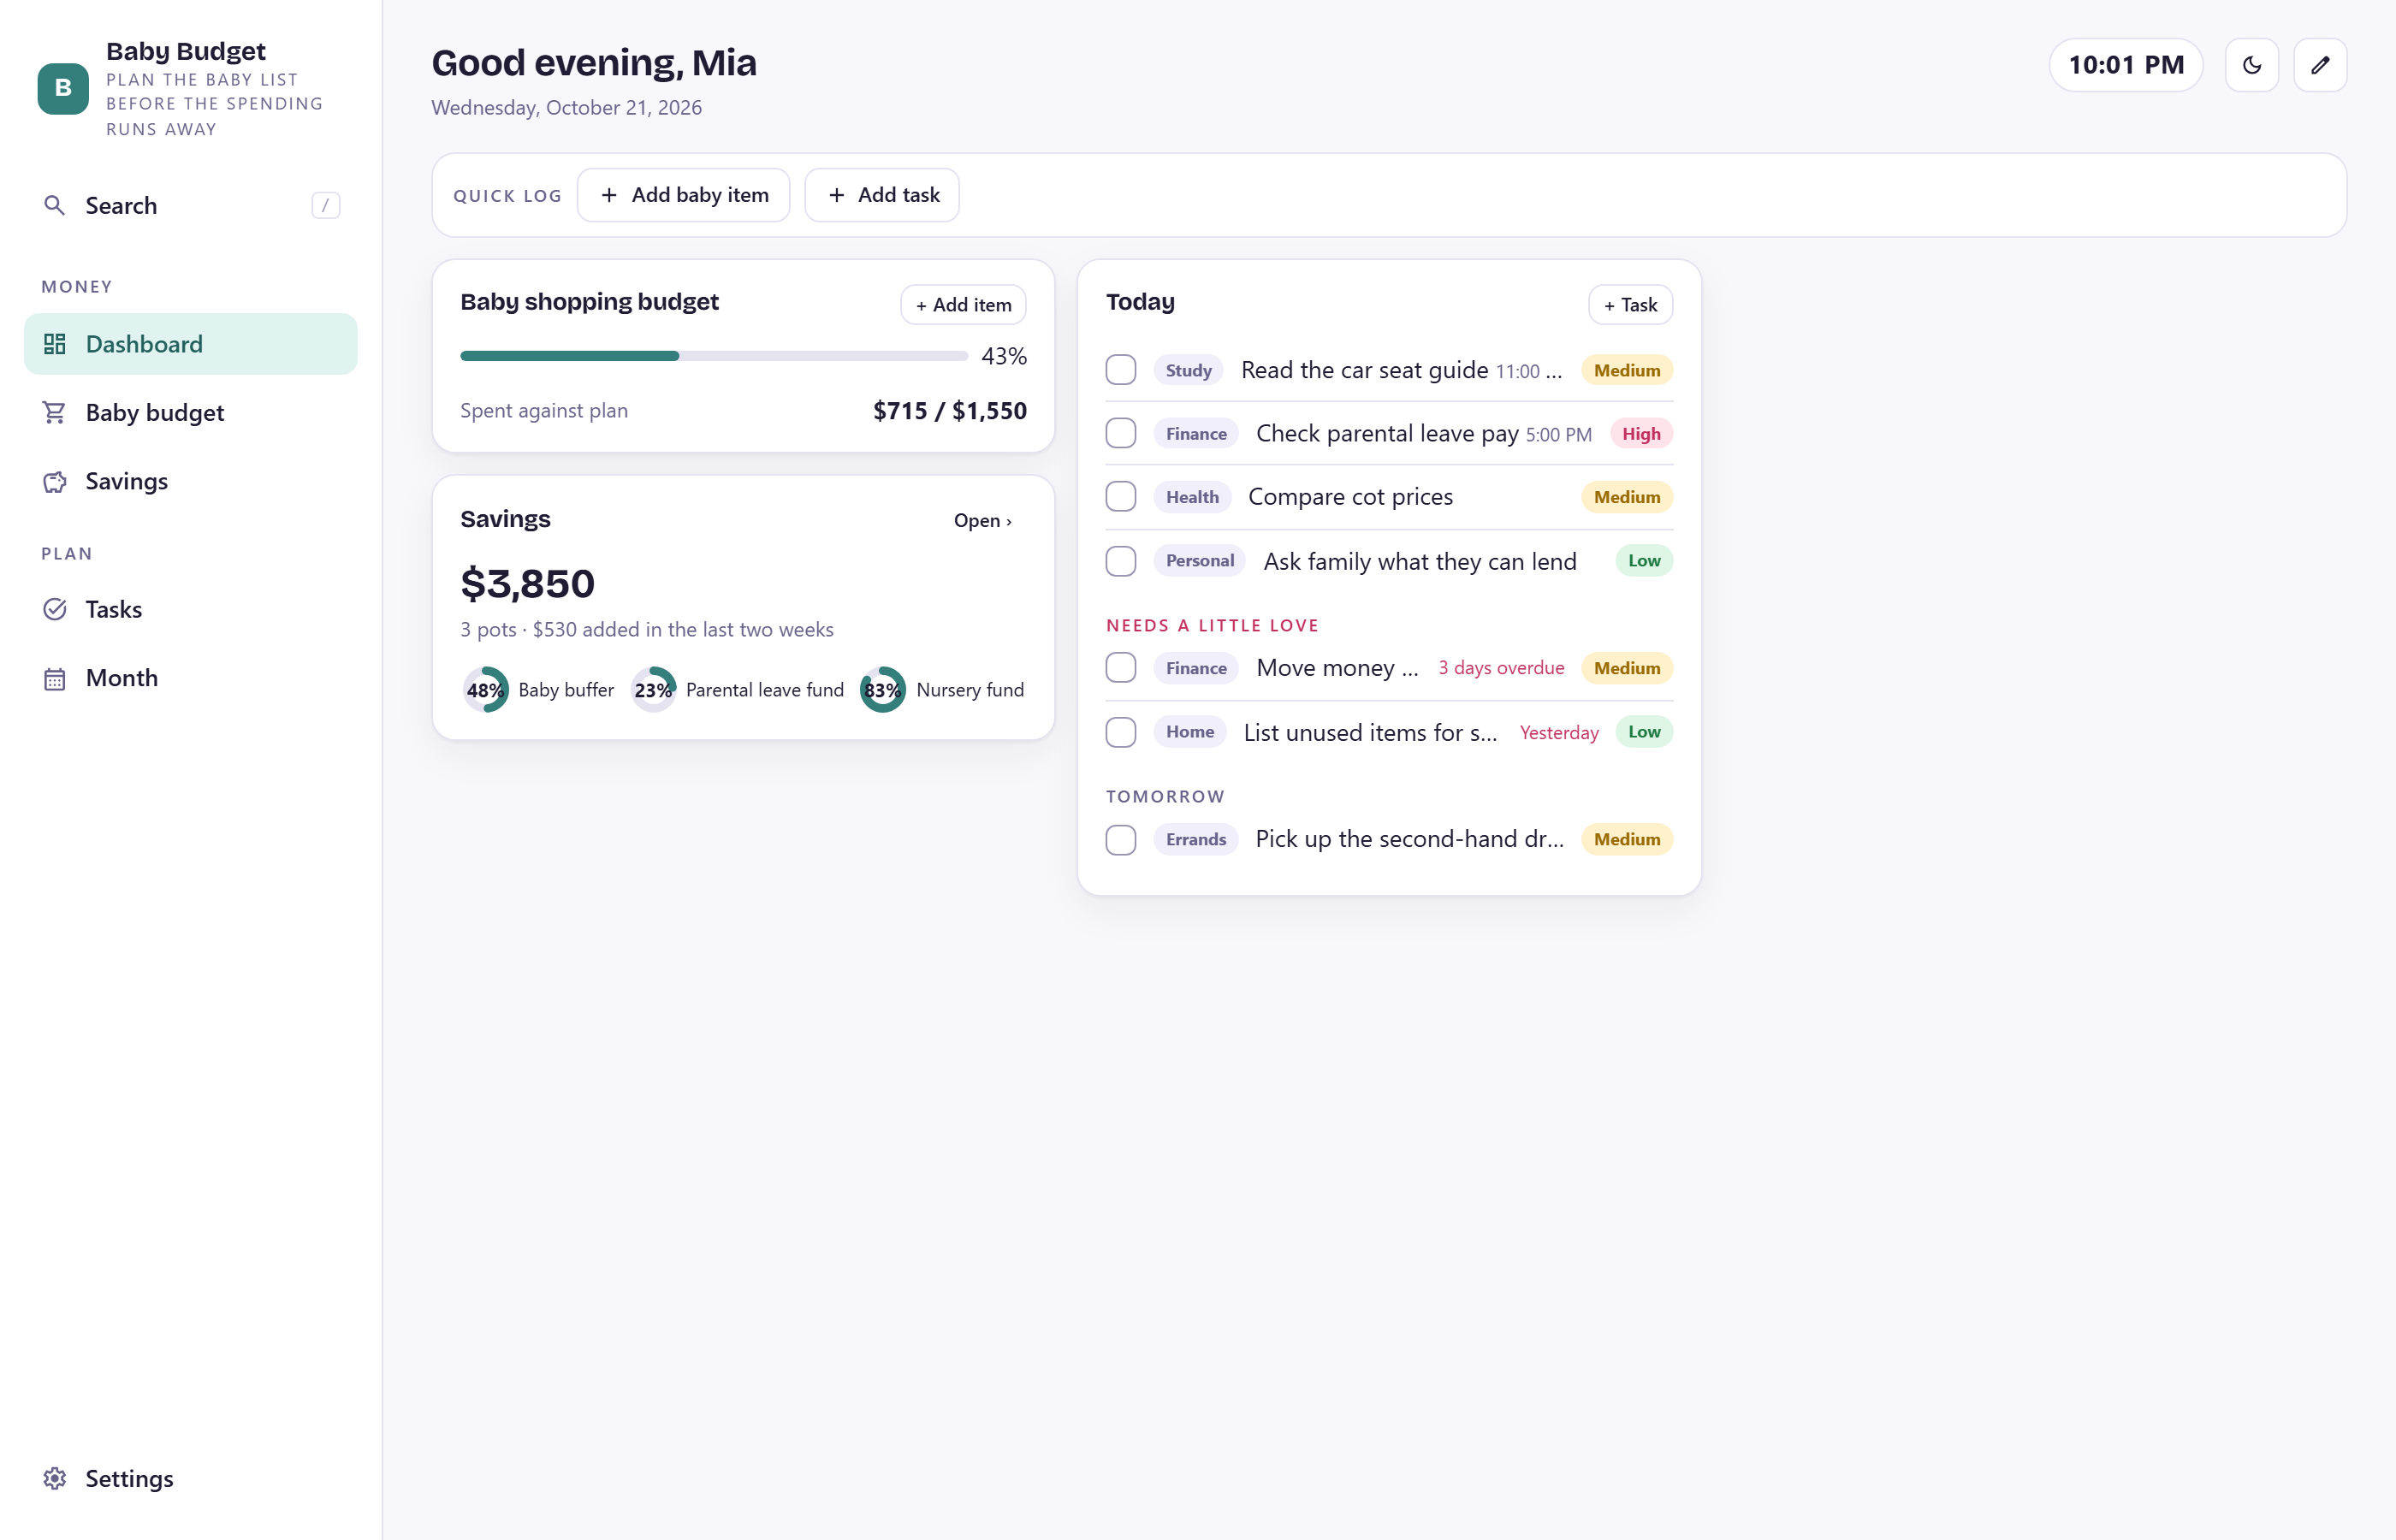The width and height of the screenshot is (2396, 1540).
Task: Click the search magnifier icon
Action: coord(55,205)
